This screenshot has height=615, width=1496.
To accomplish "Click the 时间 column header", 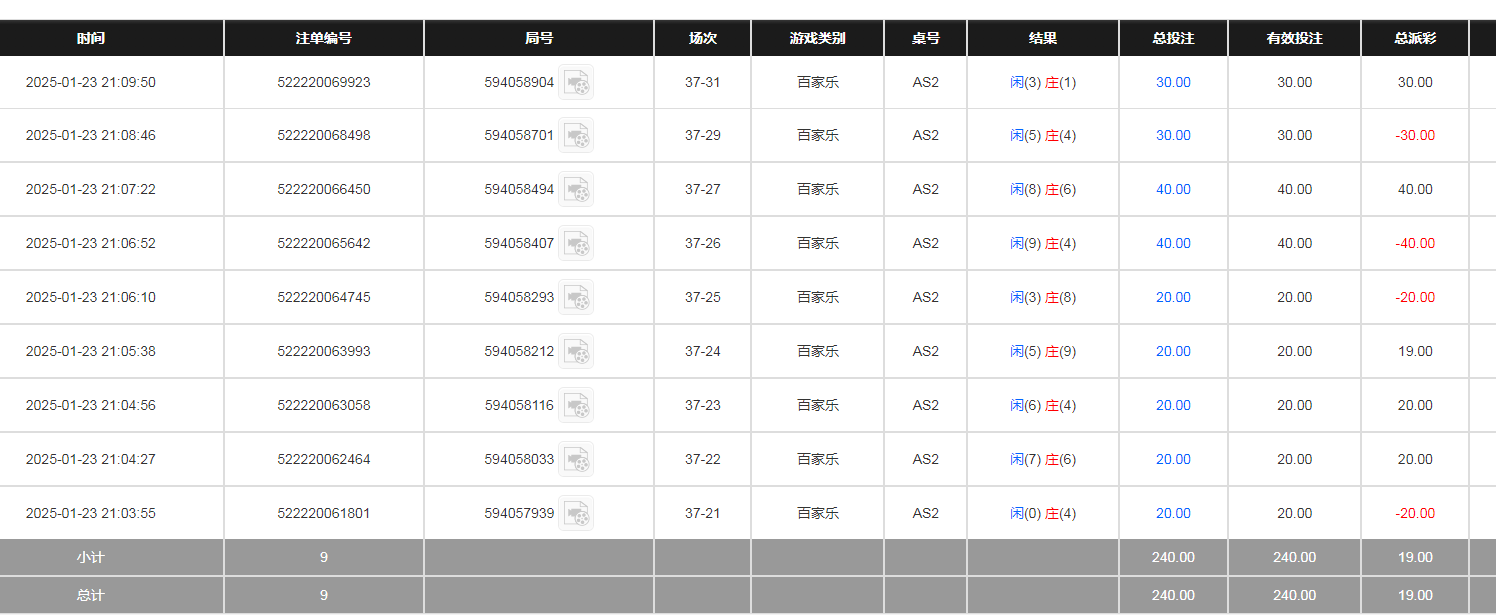I will 91,39.
